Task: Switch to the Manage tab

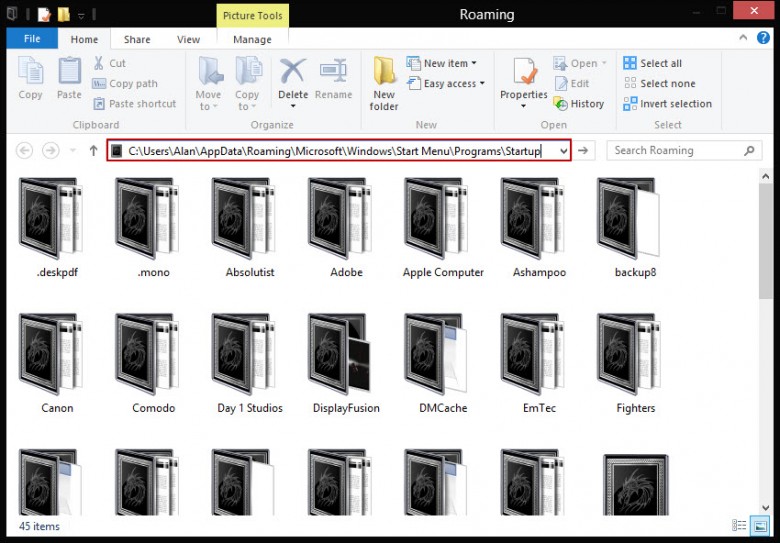Action: [x=252, y=39]
